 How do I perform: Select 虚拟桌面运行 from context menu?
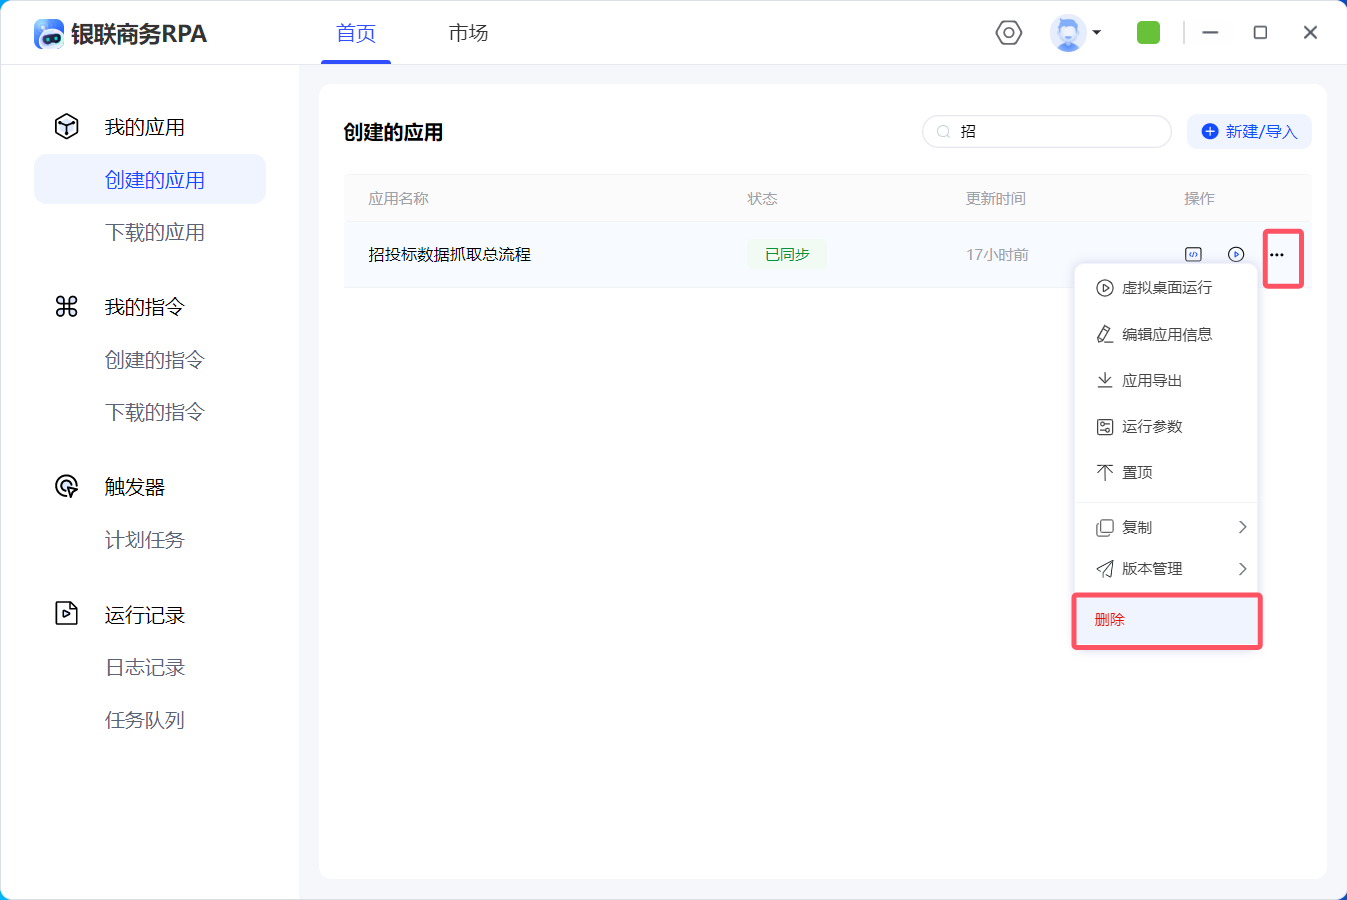pos(1165,288)
